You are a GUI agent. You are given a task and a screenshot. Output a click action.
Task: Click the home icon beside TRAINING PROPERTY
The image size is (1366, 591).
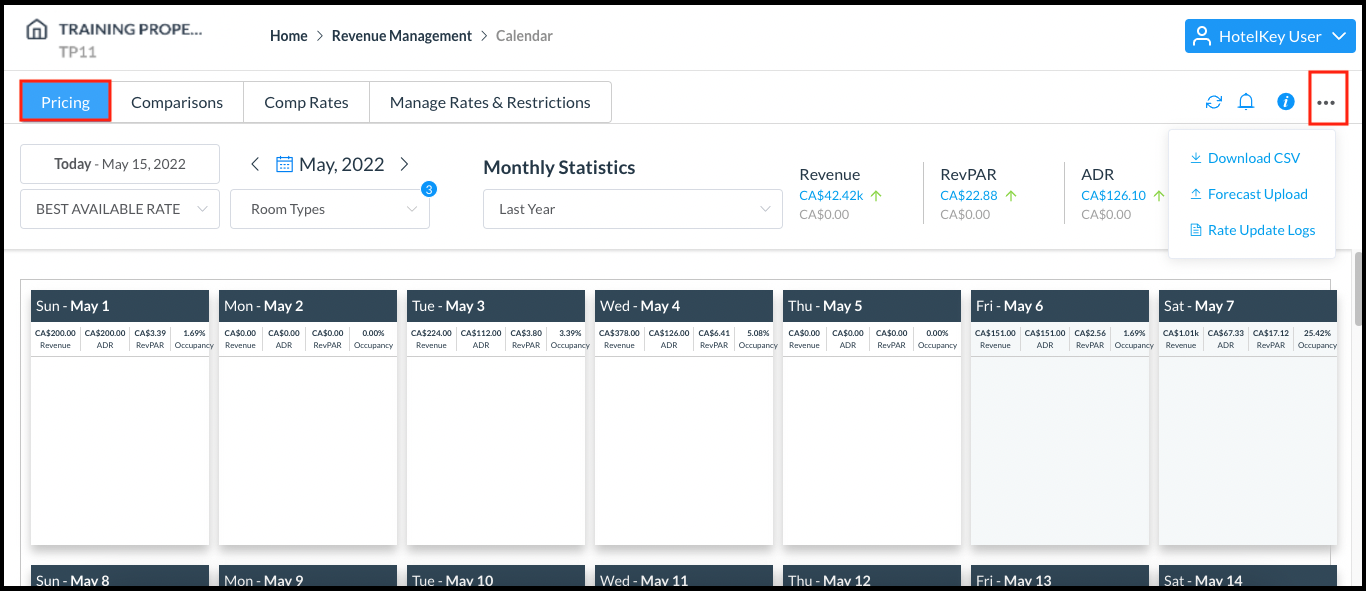point(38,28)
